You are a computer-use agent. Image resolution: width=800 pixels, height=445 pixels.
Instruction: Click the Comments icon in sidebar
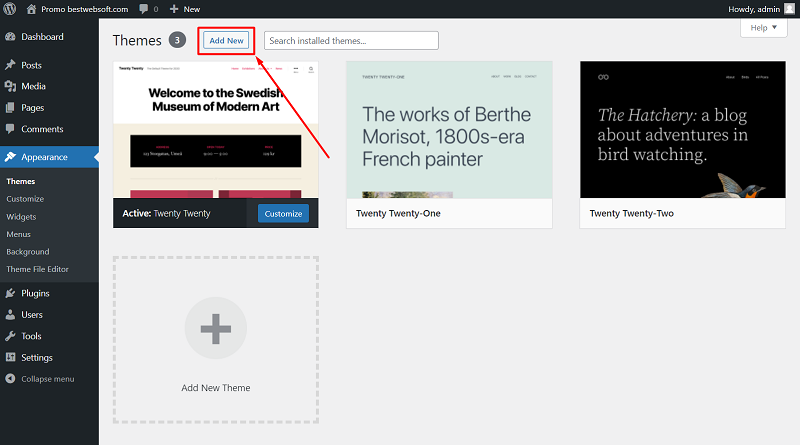tap(10, 129)
